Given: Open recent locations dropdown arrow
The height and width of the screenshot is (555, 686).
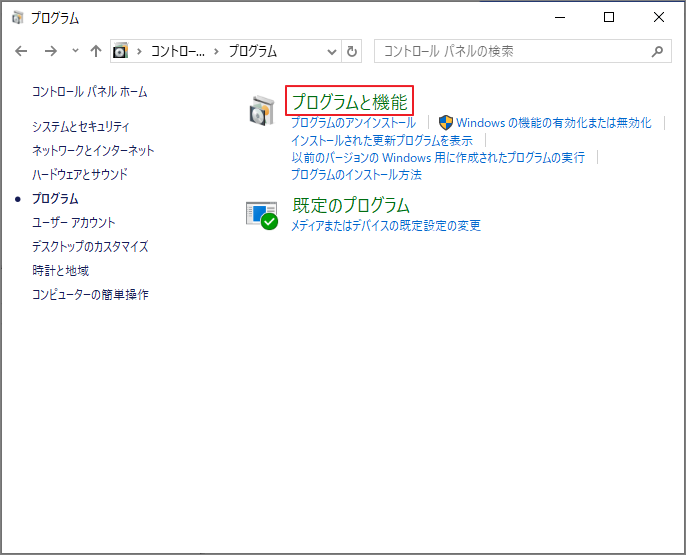Looking at the screenshot, I should coord(75,51).
